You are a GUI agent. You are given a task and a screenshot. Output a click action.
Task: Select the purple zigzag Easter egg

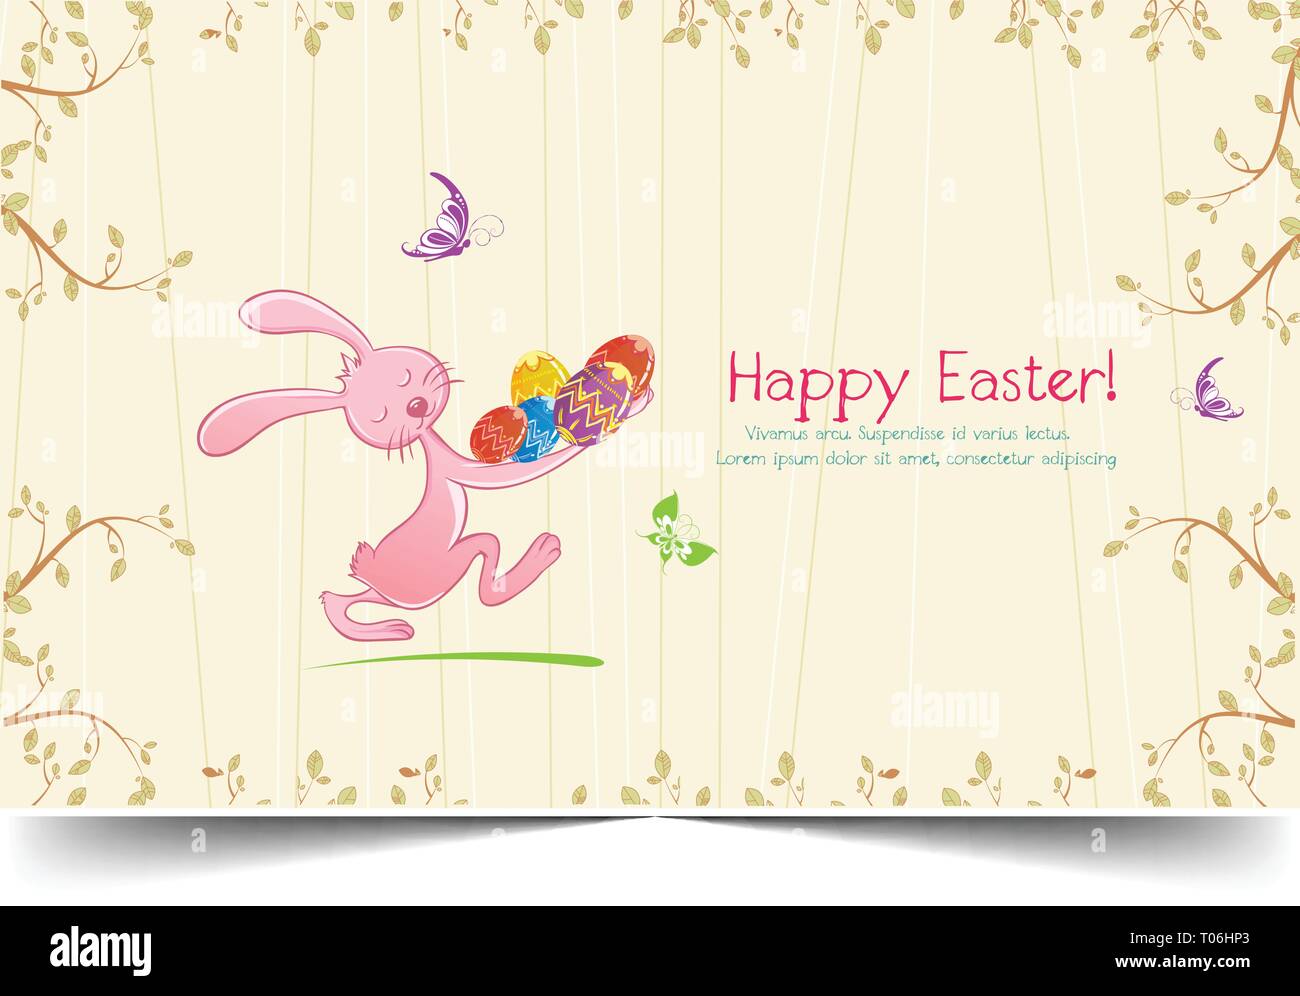pos(594,403)
